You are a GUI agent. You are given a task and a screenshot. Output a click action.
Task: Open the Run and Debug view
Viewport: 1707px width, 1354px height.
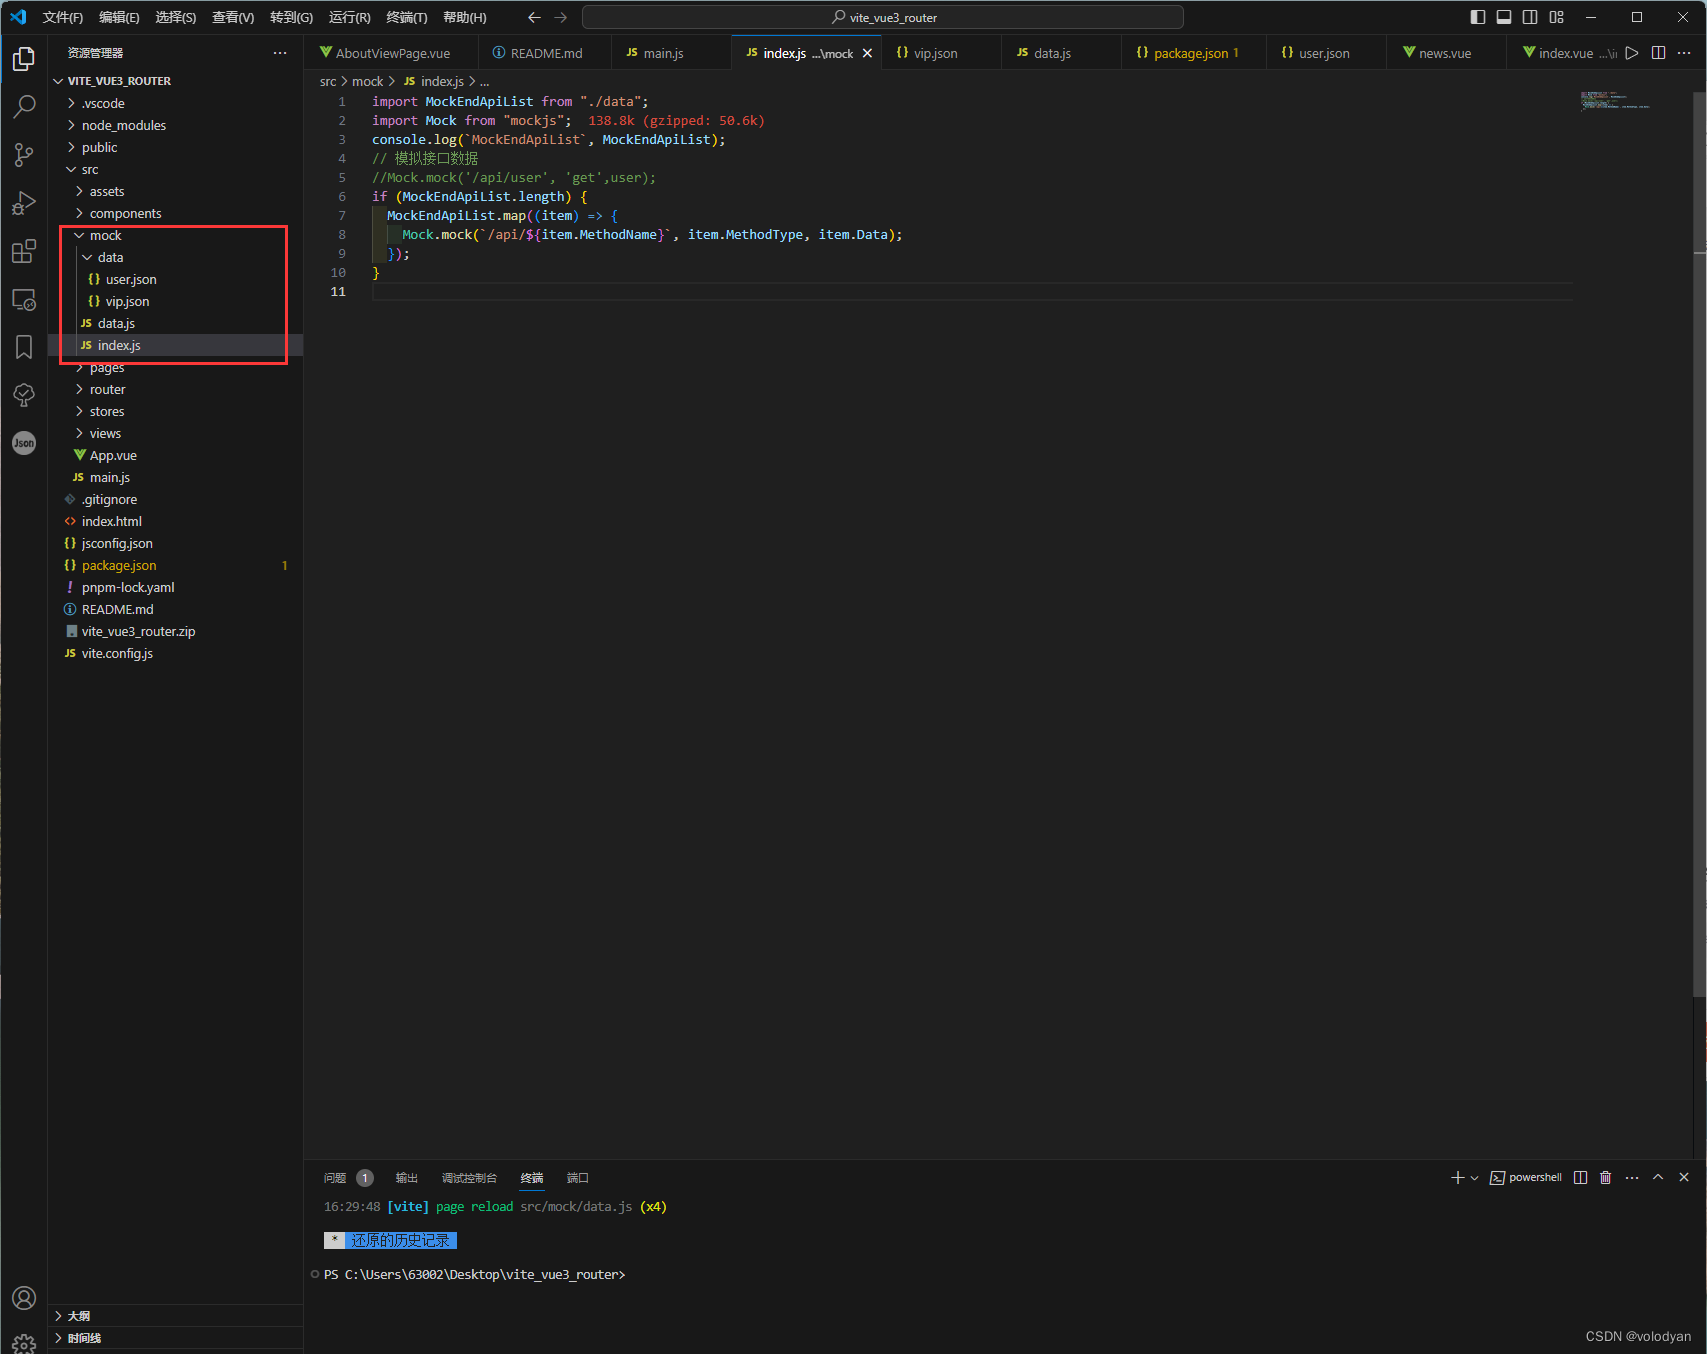click(x=24, y=203)
